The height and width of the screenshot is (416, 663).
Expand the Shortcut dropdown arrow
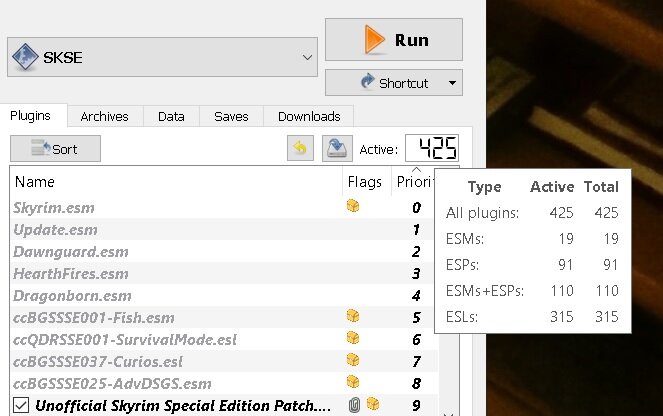pyautogui.click(x=452, y=83)
